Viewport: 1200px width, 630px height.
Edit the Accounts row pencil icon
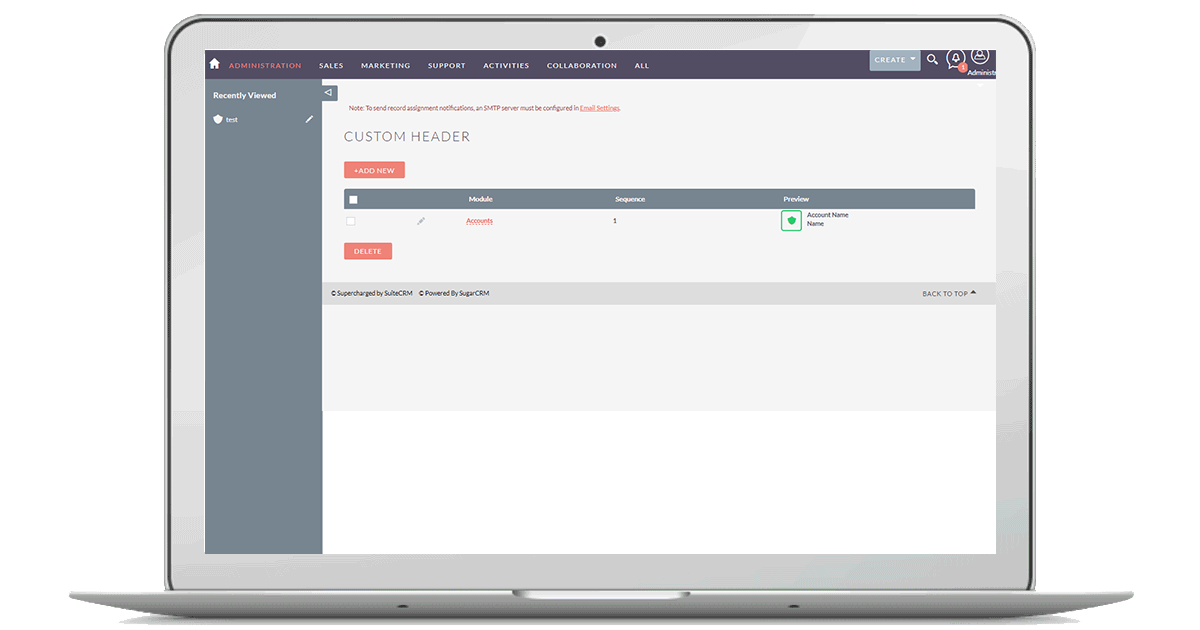[x=421, y=221]
